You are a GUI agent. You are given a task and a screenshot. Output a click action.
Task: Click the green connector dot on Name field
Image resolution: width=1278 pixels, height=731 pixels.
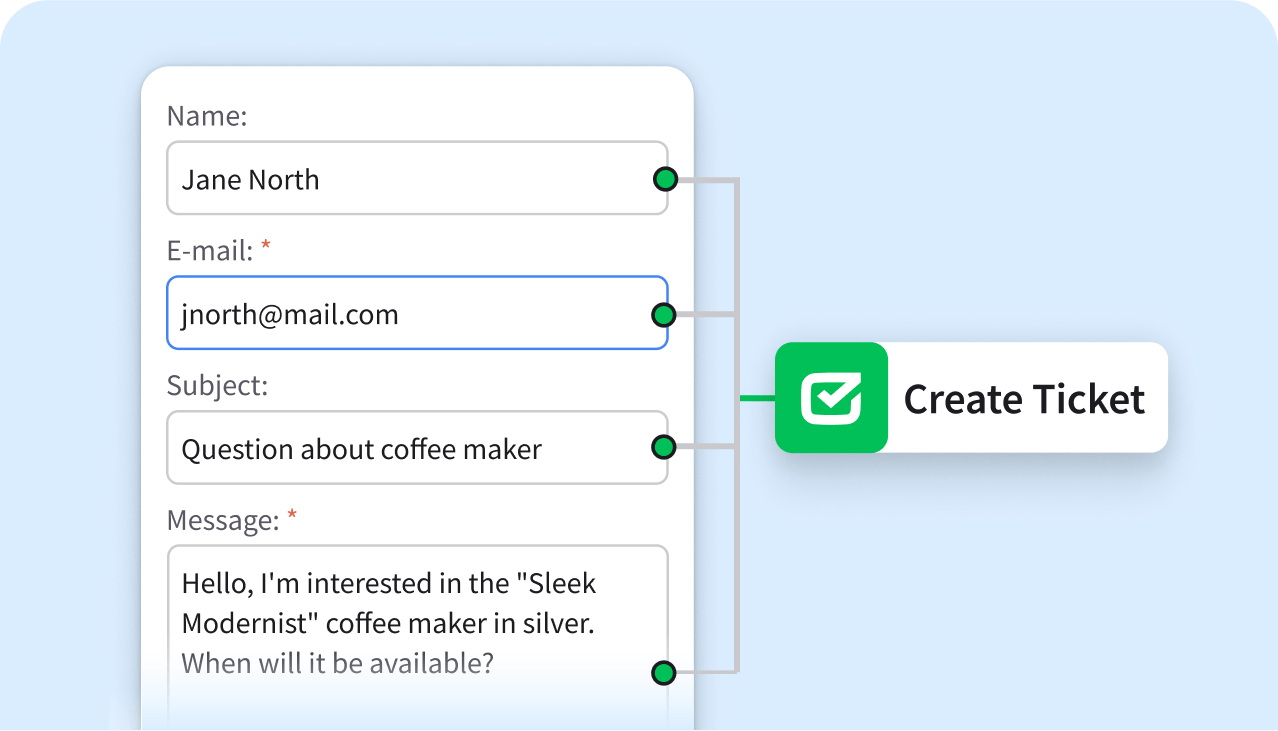665,180
